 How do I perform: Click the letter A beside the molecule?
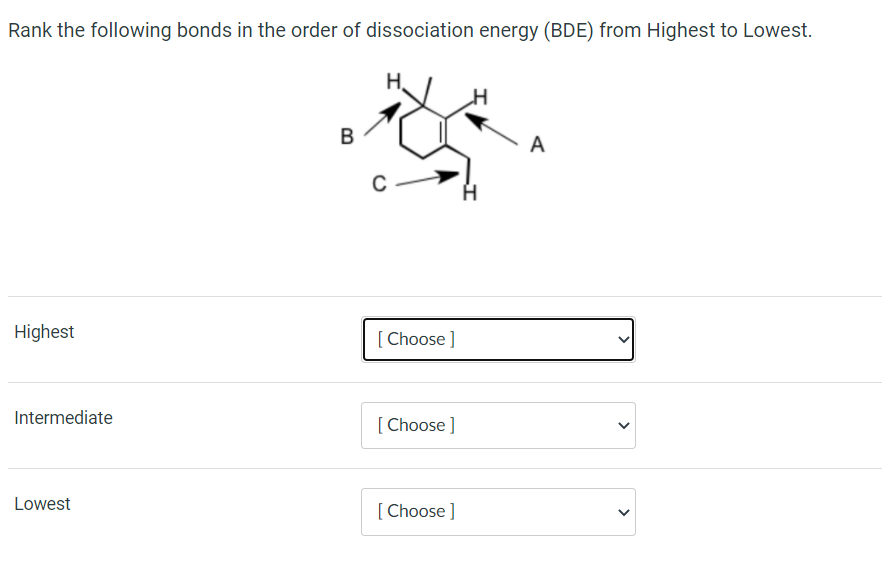pos(538,146)
